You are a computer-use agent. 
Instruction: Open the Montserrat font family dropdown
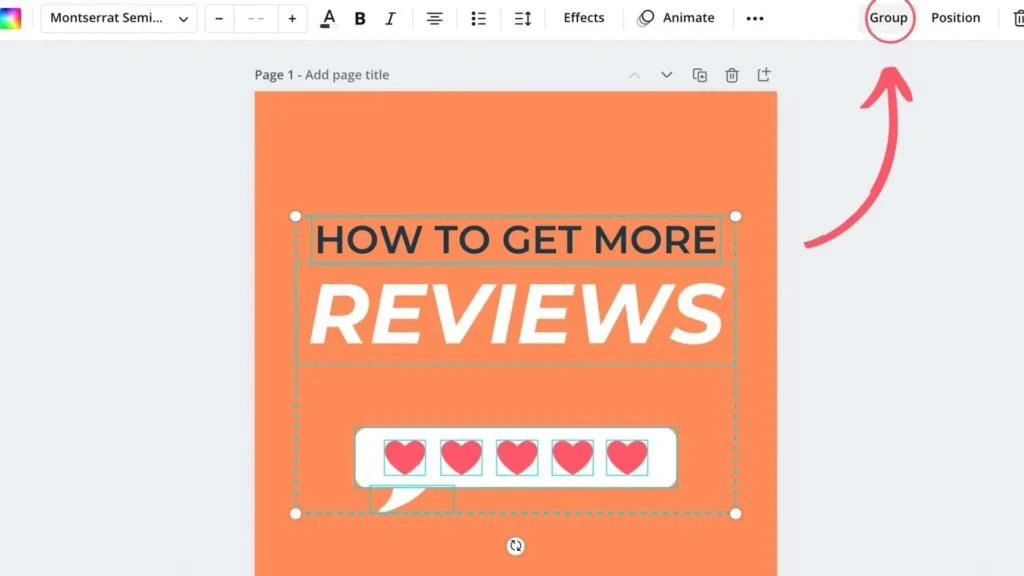tap(118, 17)
